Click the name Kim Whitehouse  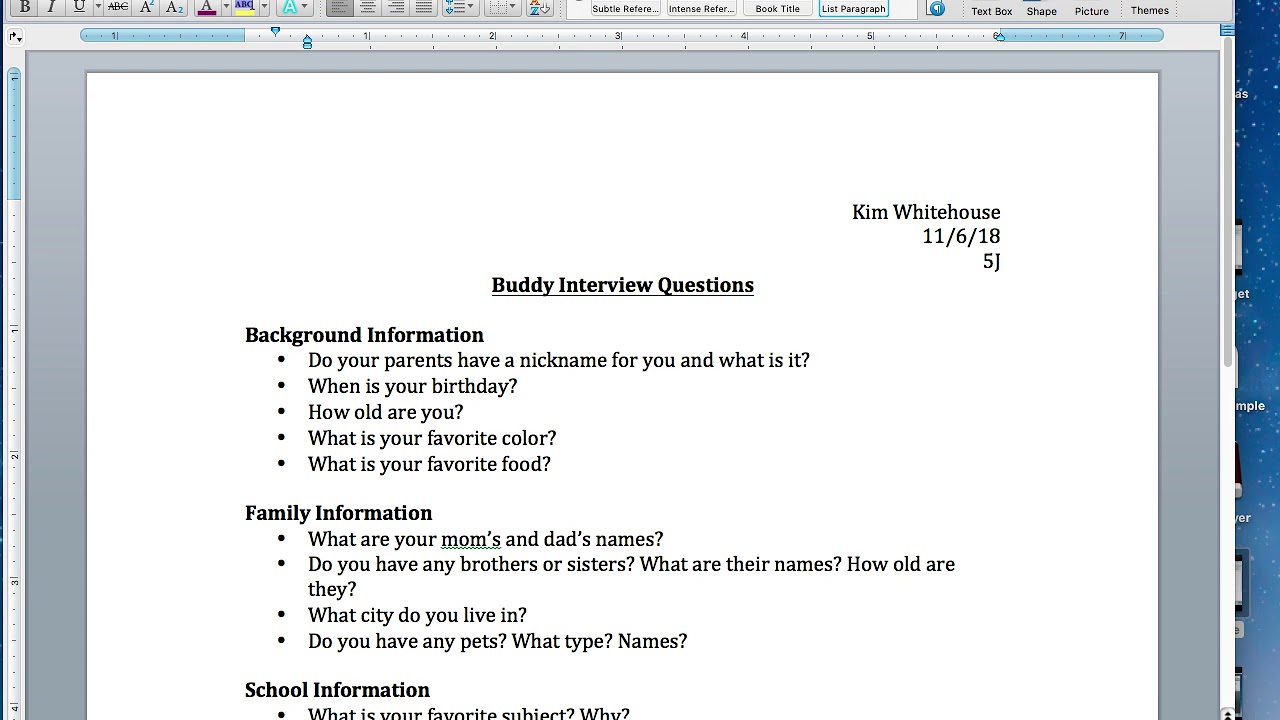click(926, 212)
